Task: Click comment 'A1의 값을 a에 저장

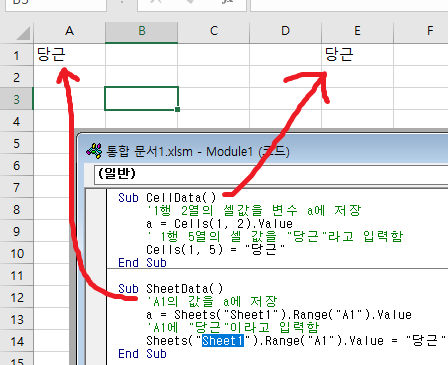Action: coord(212,302)
